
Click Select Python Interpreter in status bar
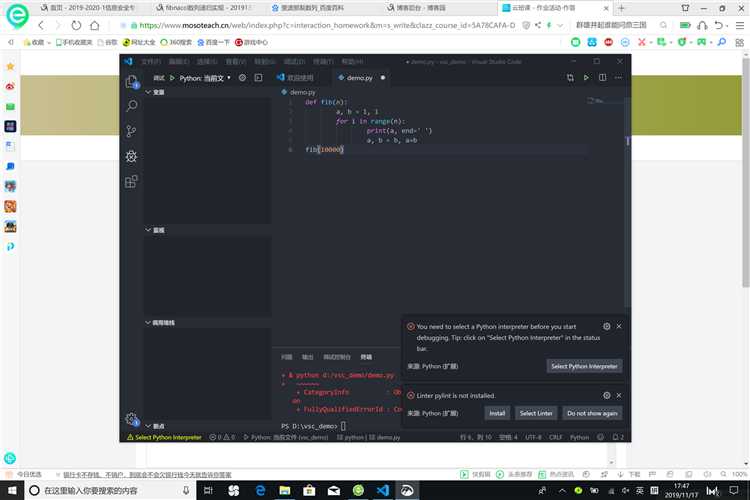tap(164, 437)
